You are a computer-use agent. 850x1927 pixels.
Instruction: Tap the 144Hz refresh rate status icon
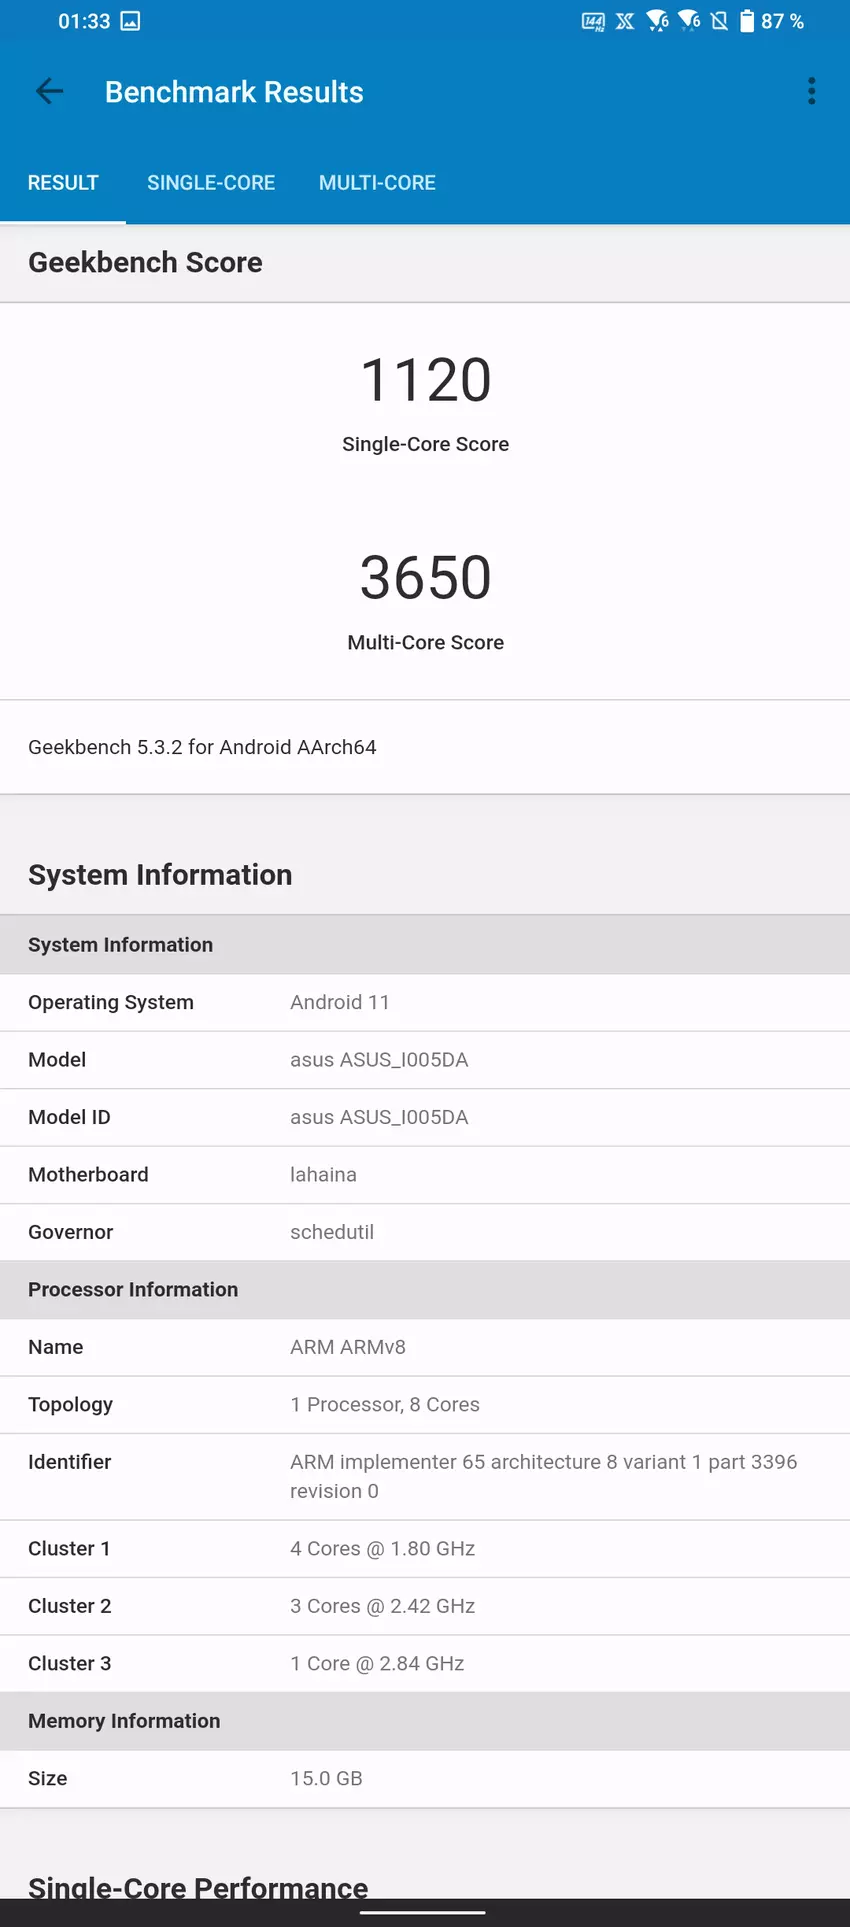click(x=593, y=21)
